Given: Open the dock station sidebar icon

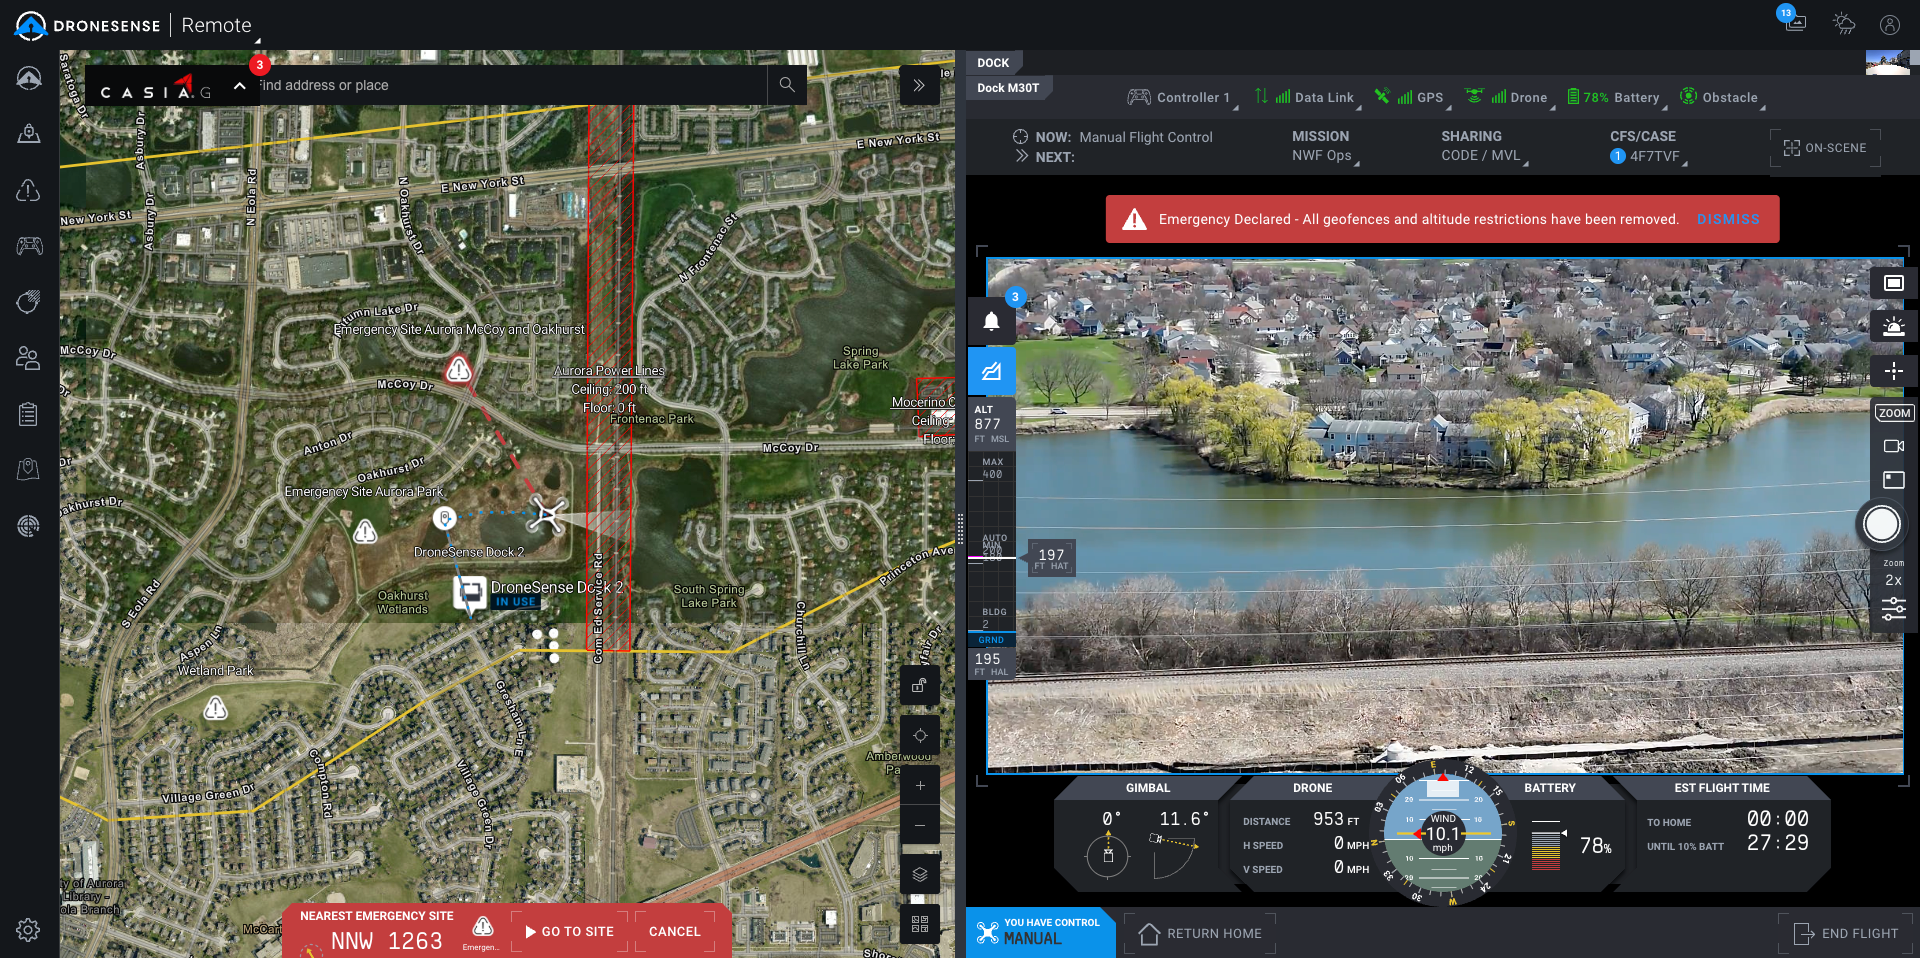Looking at the screenshot, I should click(29, 134).
